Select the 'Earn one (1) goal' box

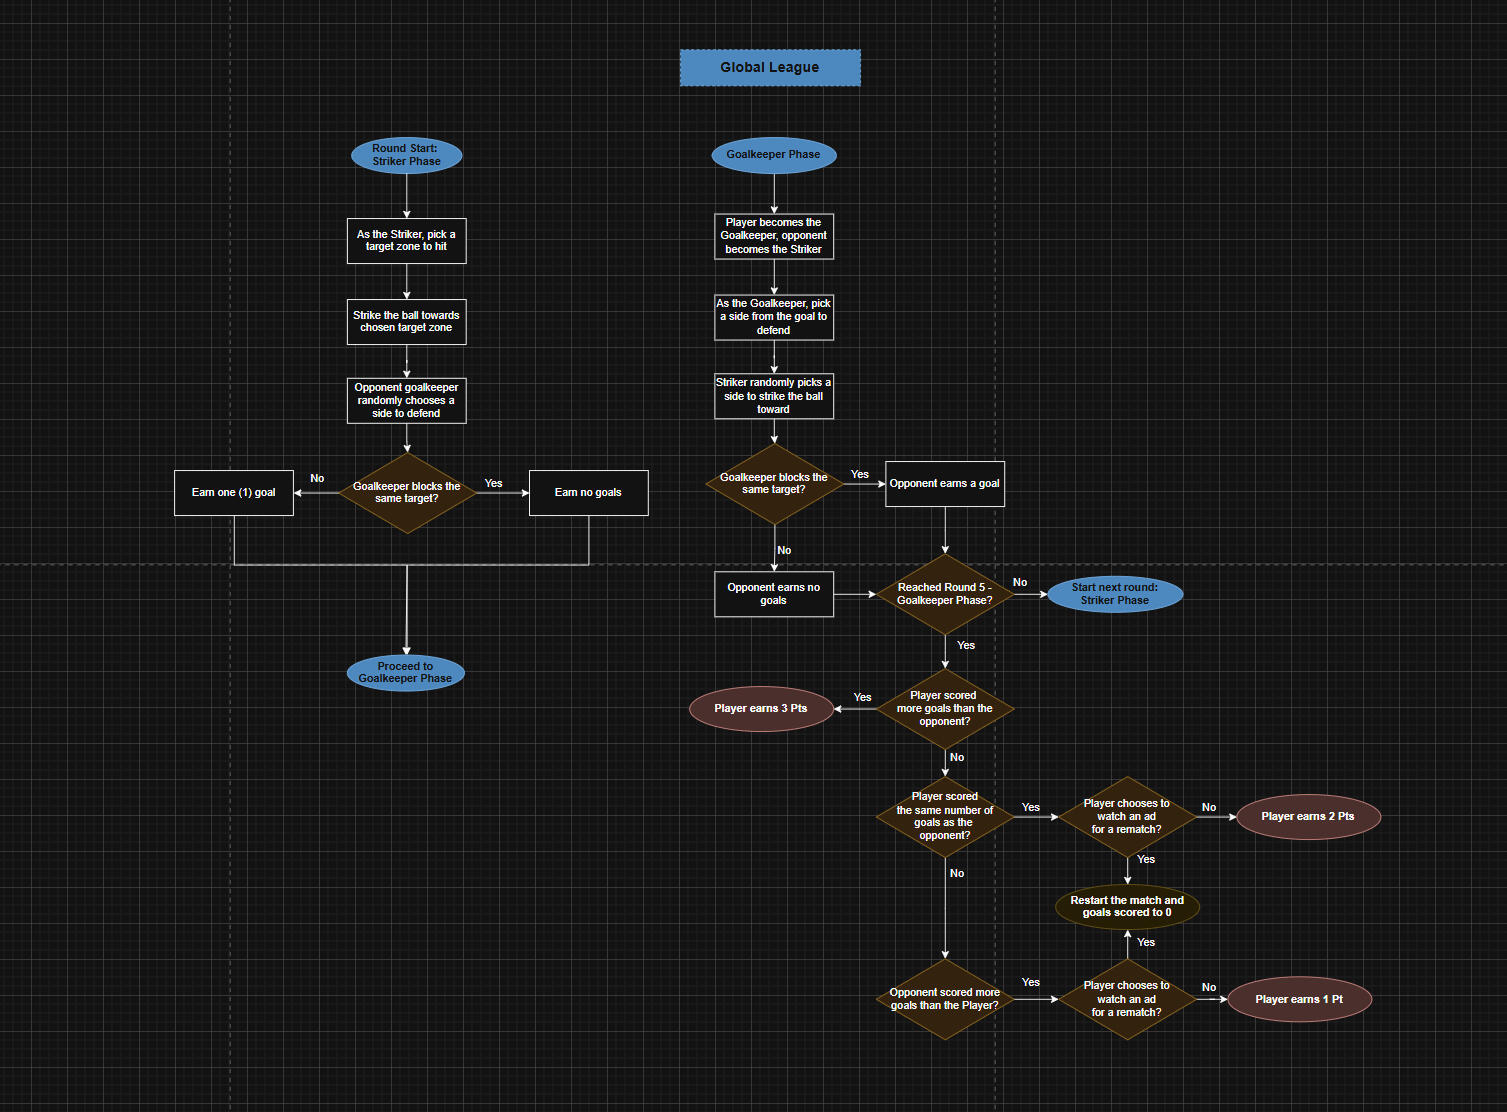click(233, 493)
